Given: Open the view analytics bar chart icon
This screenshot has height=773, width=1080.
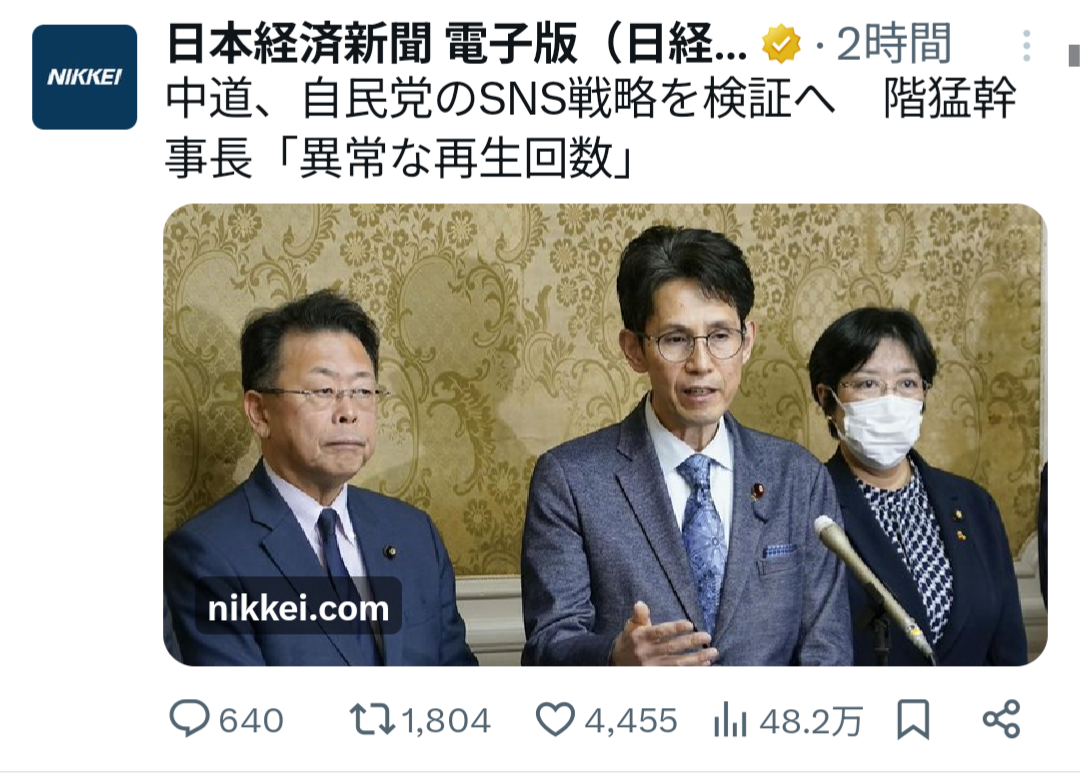Looking at the screenshot, I should pos(730,720).
